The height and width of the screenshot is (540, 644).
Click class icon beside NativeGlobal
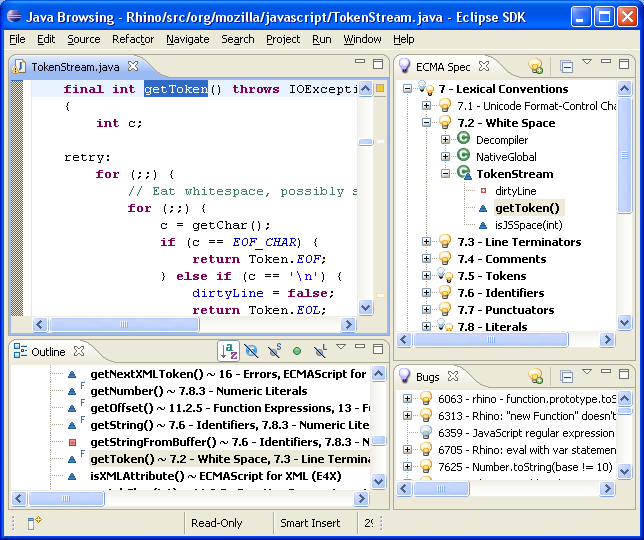pyautogui.click(x=463, y=156)
